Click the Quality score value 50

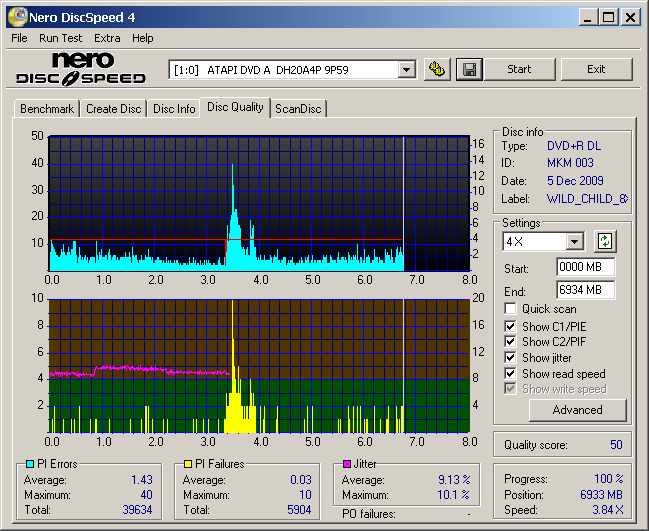(x=616, y=445)
